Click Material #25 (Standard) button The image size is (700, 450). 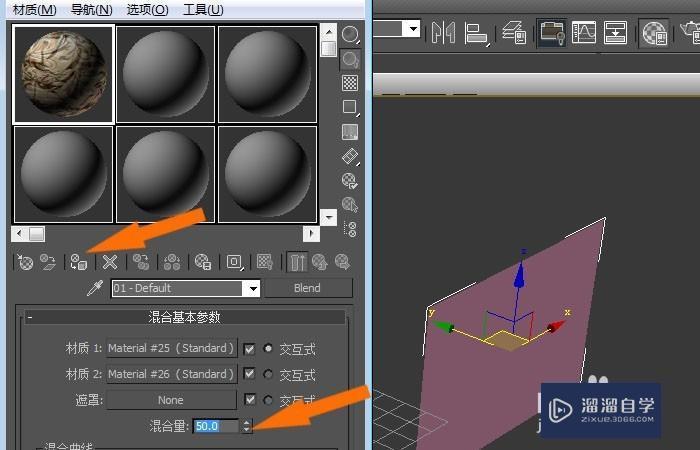171,348
